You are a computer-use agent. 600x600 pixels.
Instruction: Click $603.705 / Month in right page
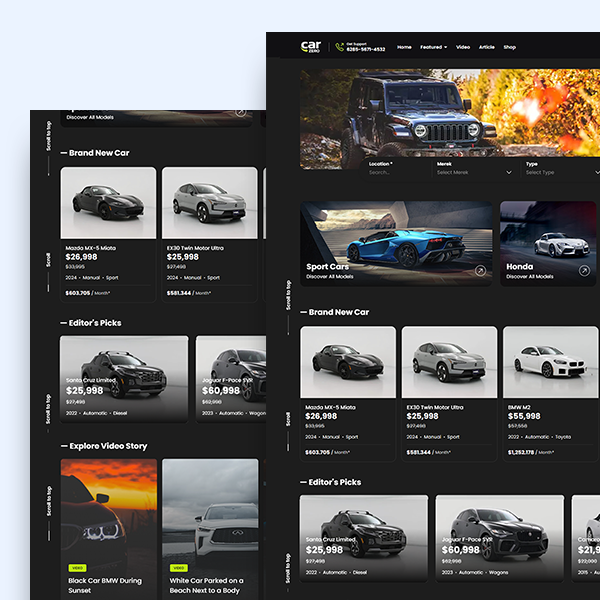327,452
